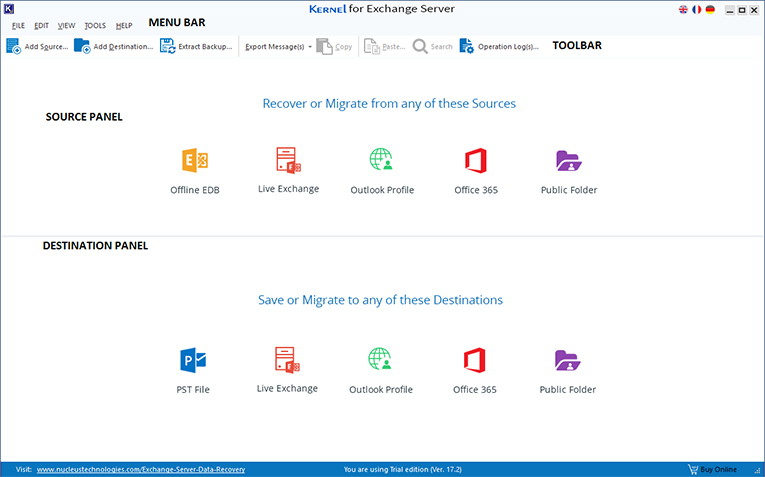Click 'Save or Migrate to any of these Destinations'
The width and height of the screenshot is (765, 477).
pos(380,300)
